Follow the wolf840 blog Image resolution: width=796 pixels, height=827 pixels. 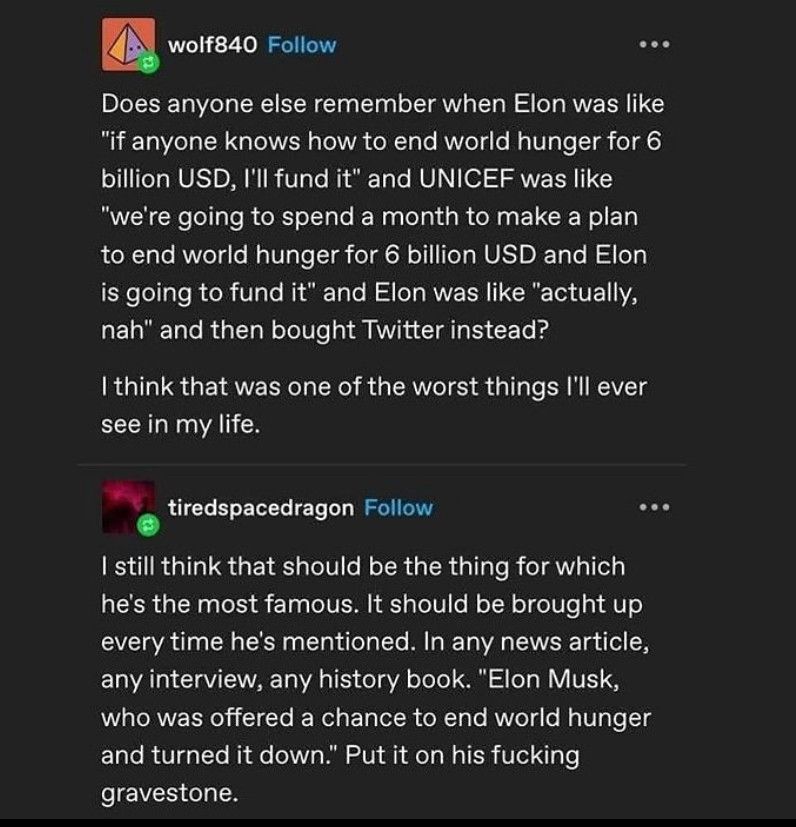click(302, 45)
